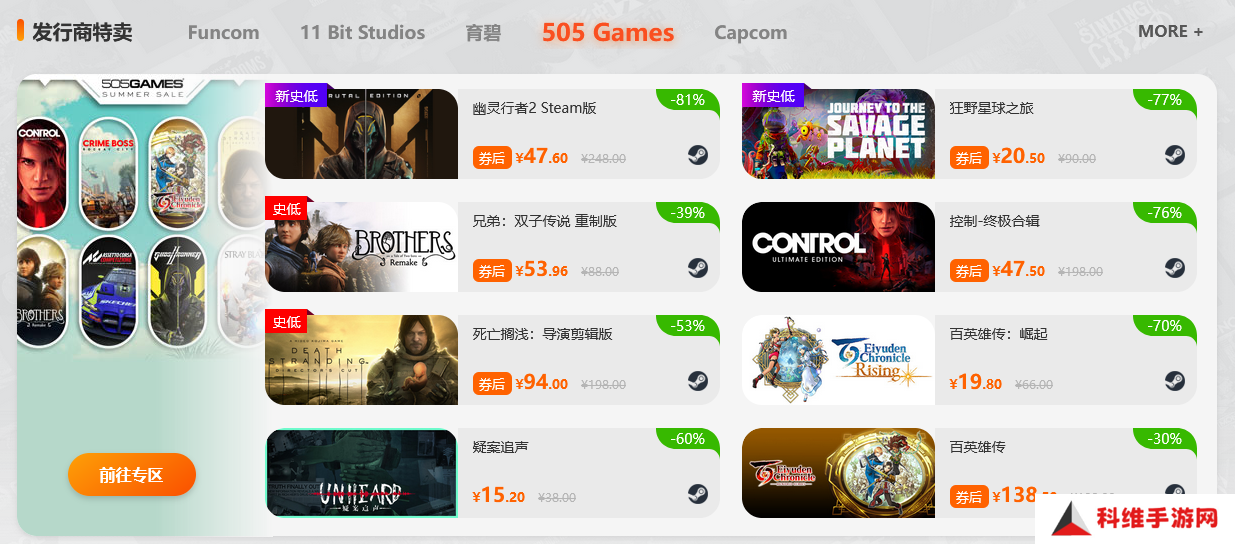Viewport: 1235px width, 544px height.
Task: Click Steam icon on 幽灵行者2 card
Action: point(697,155)
